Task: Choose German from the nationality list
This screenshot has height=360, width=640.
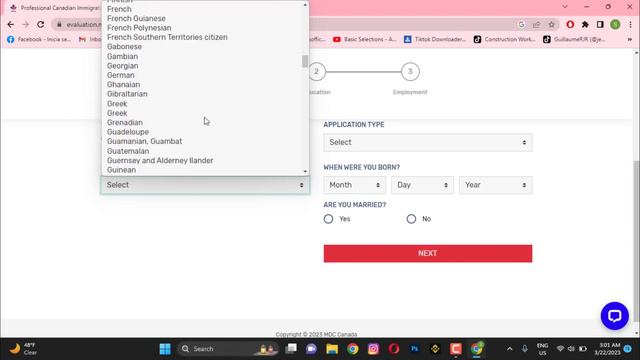Action: click(x=120, y=75)
